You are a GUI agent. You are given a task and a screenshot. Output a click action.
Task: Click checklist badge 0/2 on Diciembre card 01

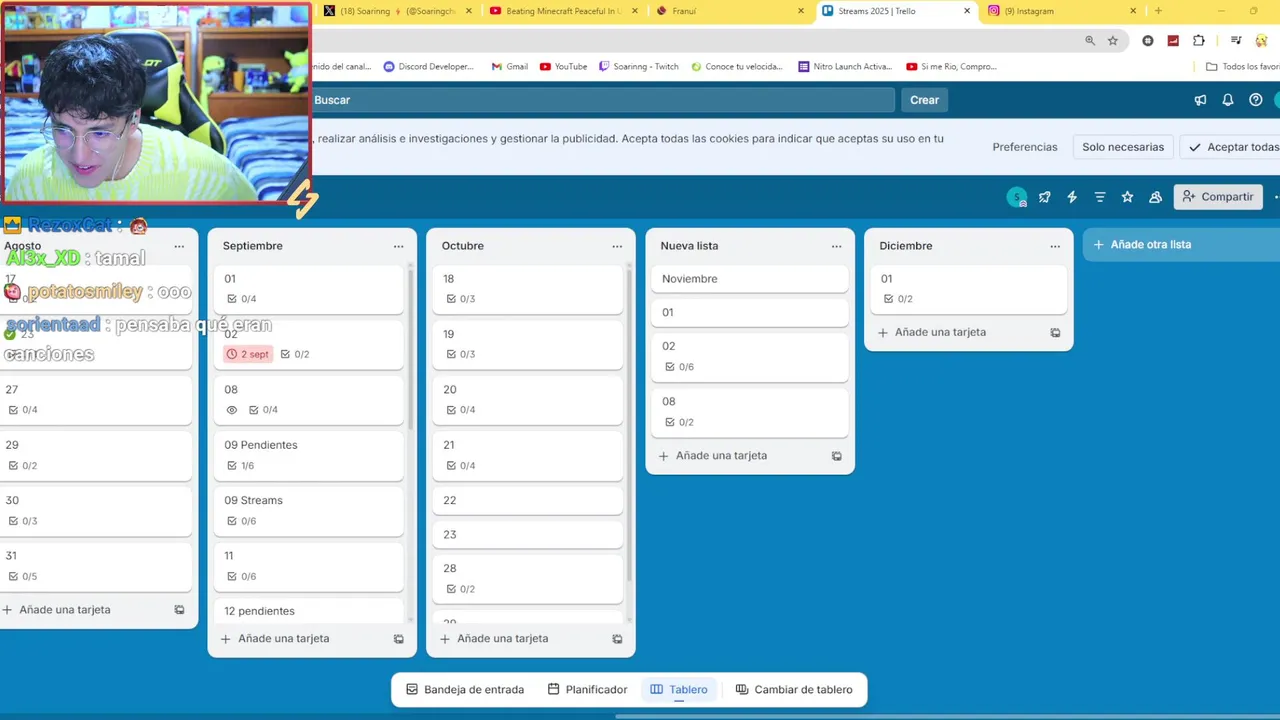pos(898,299)
